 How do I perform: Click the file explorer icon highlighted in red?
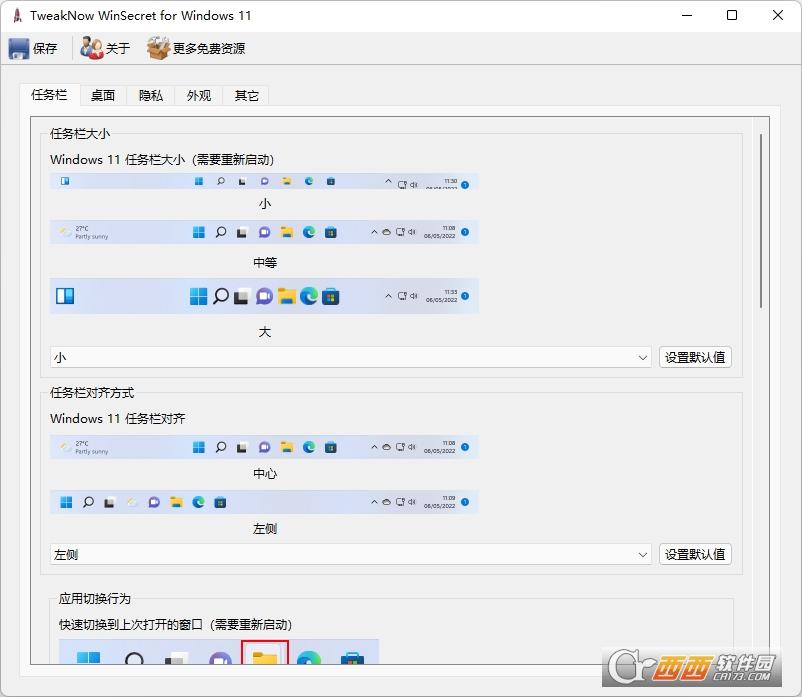pos(264,653)
